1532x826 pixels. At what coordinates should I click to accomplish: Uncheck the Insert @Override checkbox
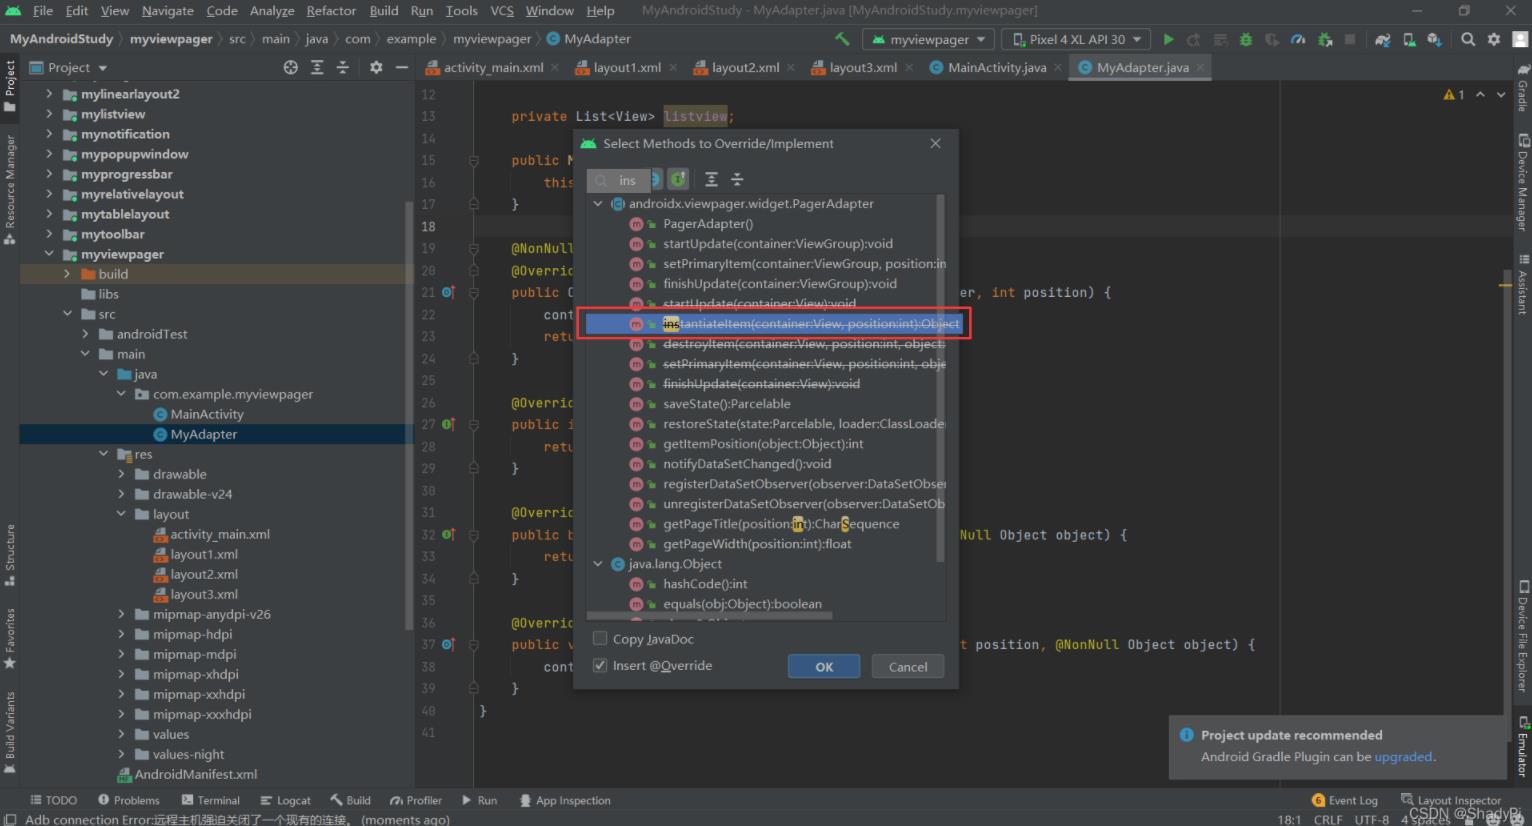pos(600,666)
